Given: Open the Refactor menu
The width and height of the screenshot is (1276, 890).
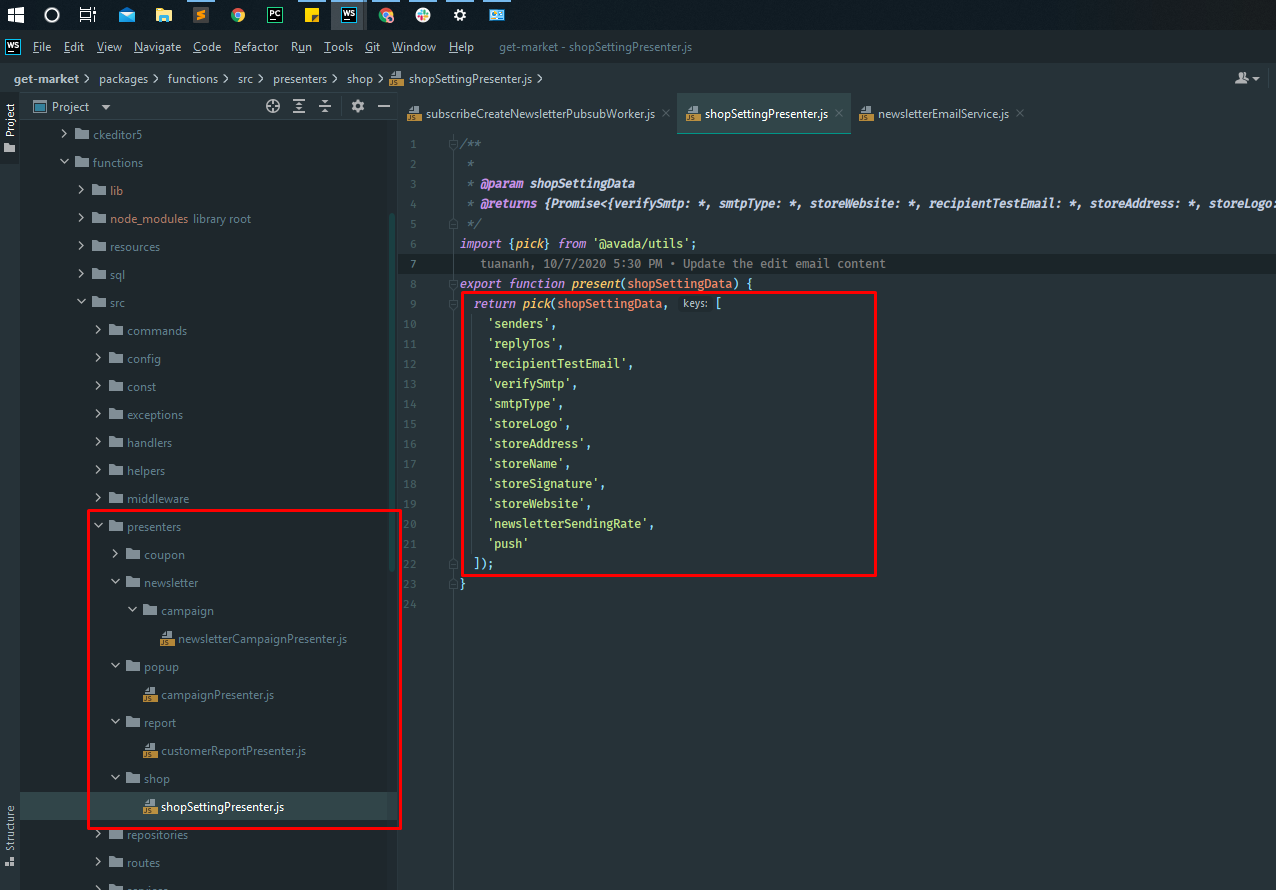Looking at the screenshot, I should tap(256, 47).
